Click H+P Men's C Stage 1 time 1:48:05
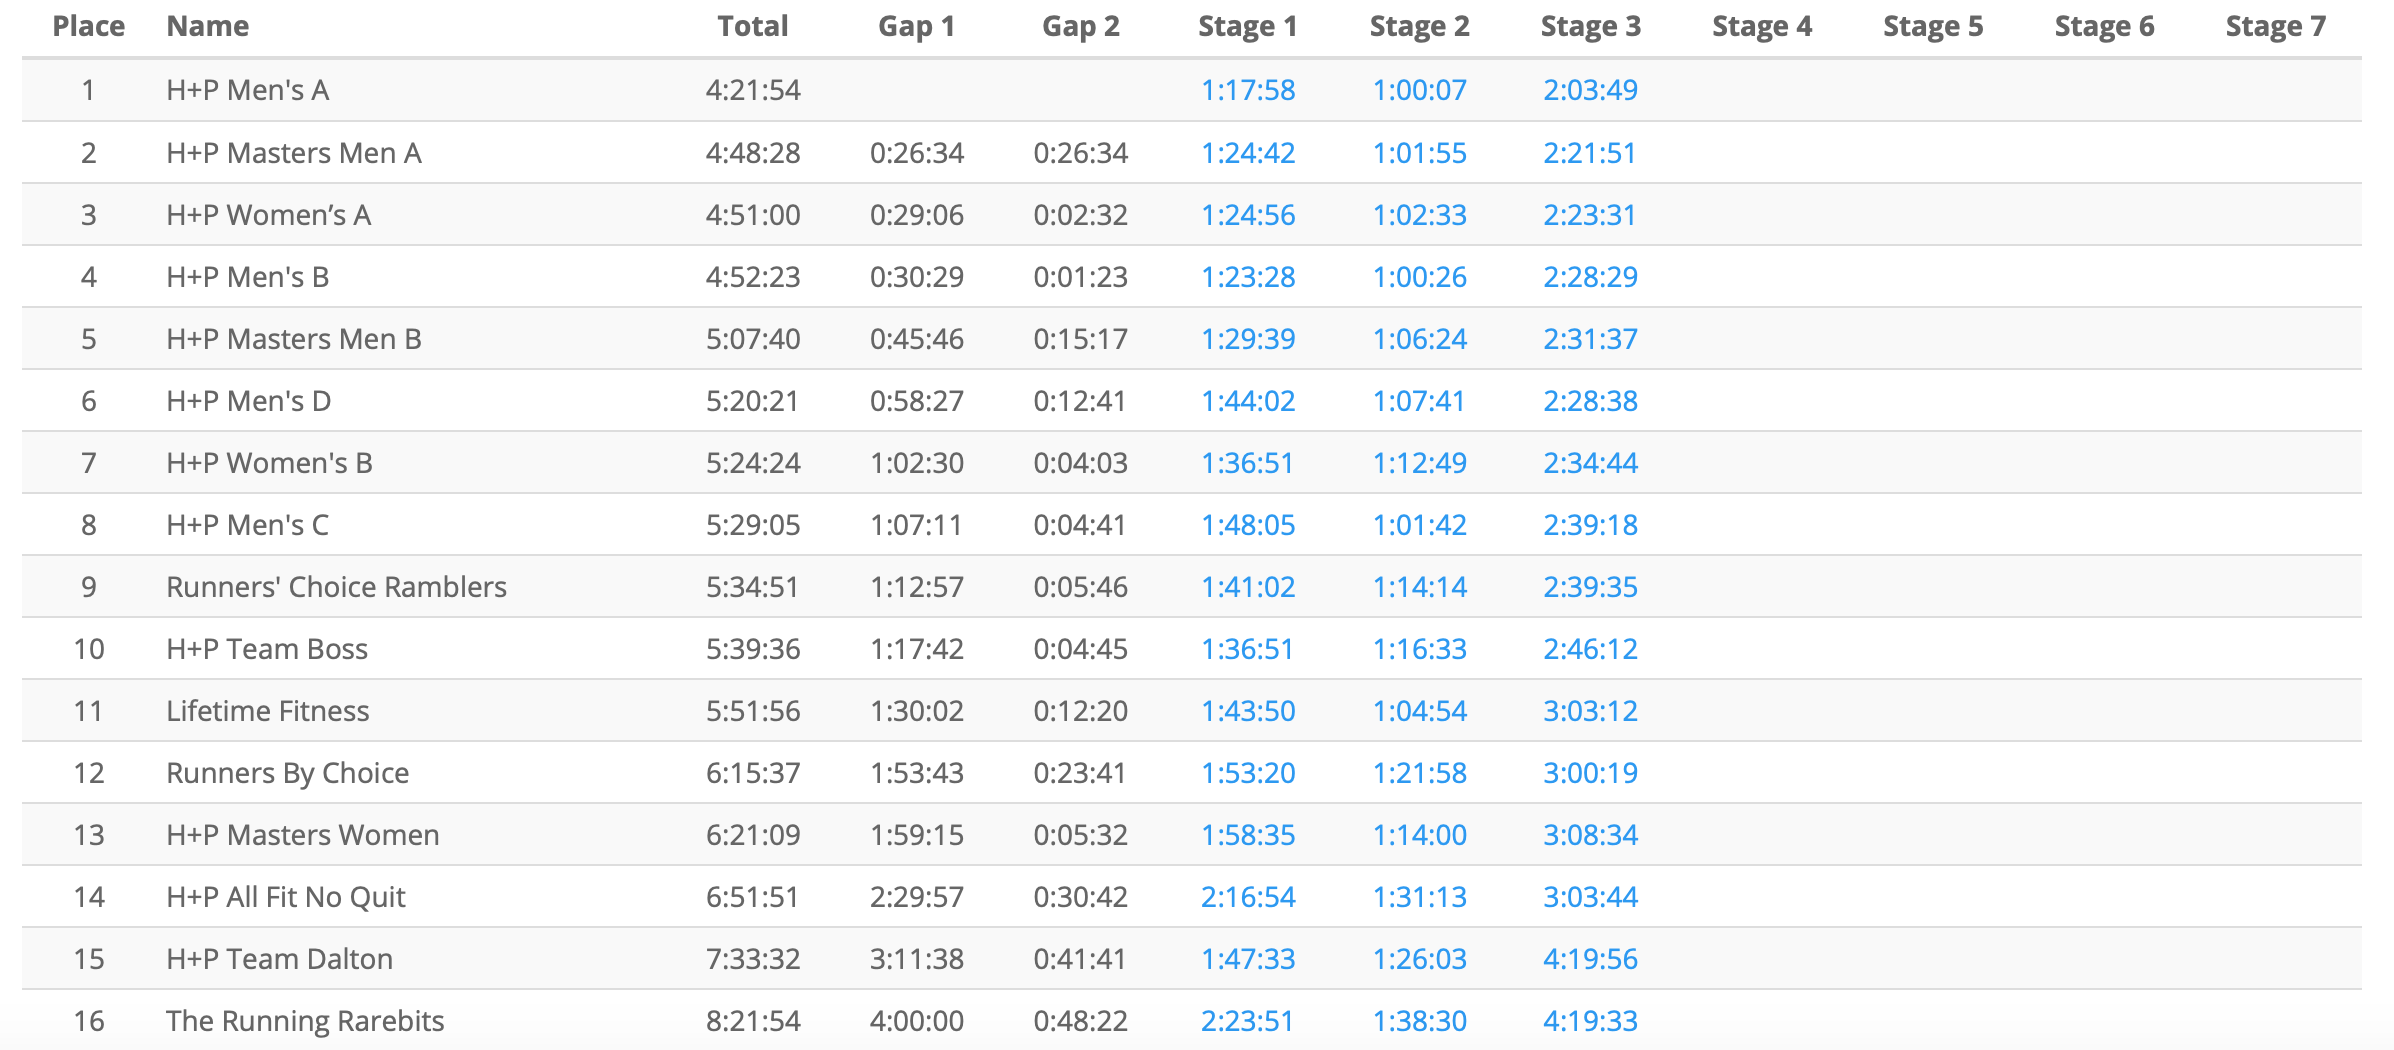This screenshot has width=2394, height=1050. pos(1247,525)
